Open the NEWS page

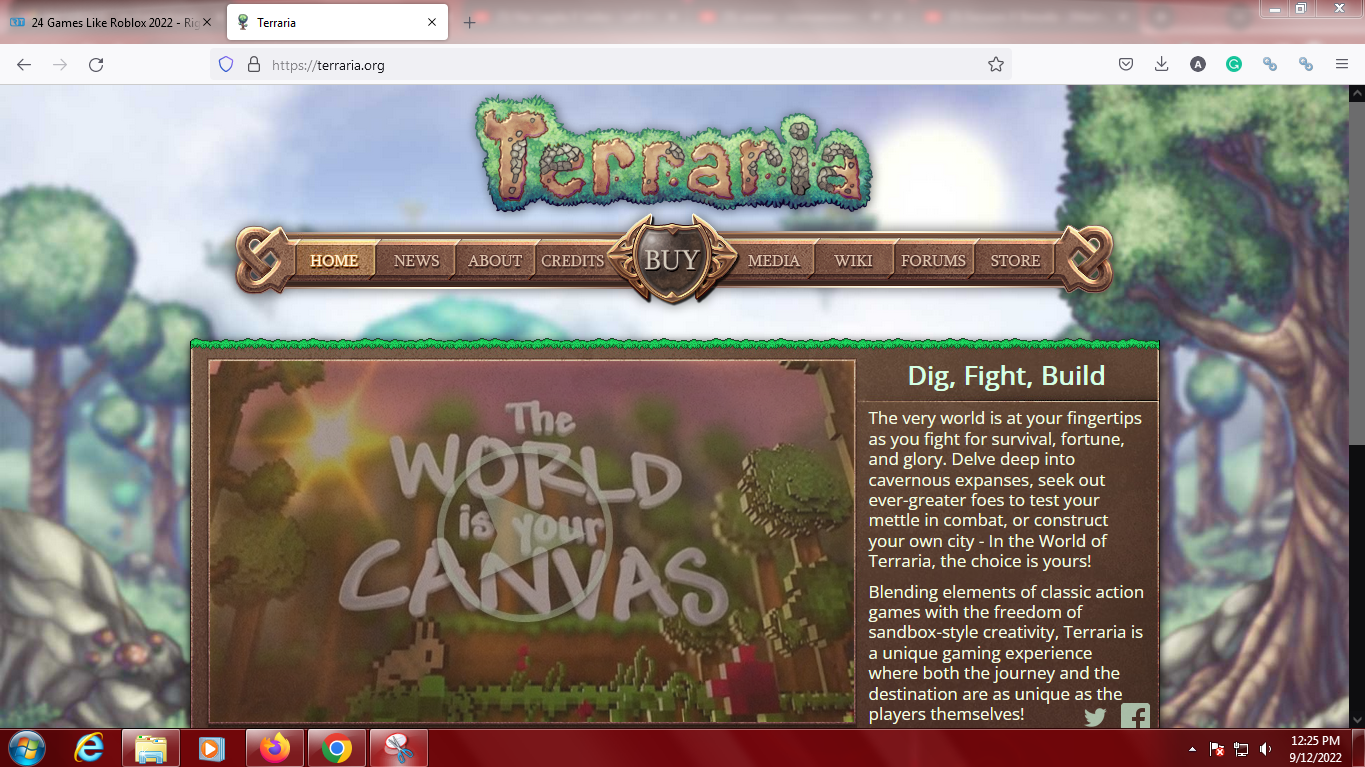(x=416, y=260)
